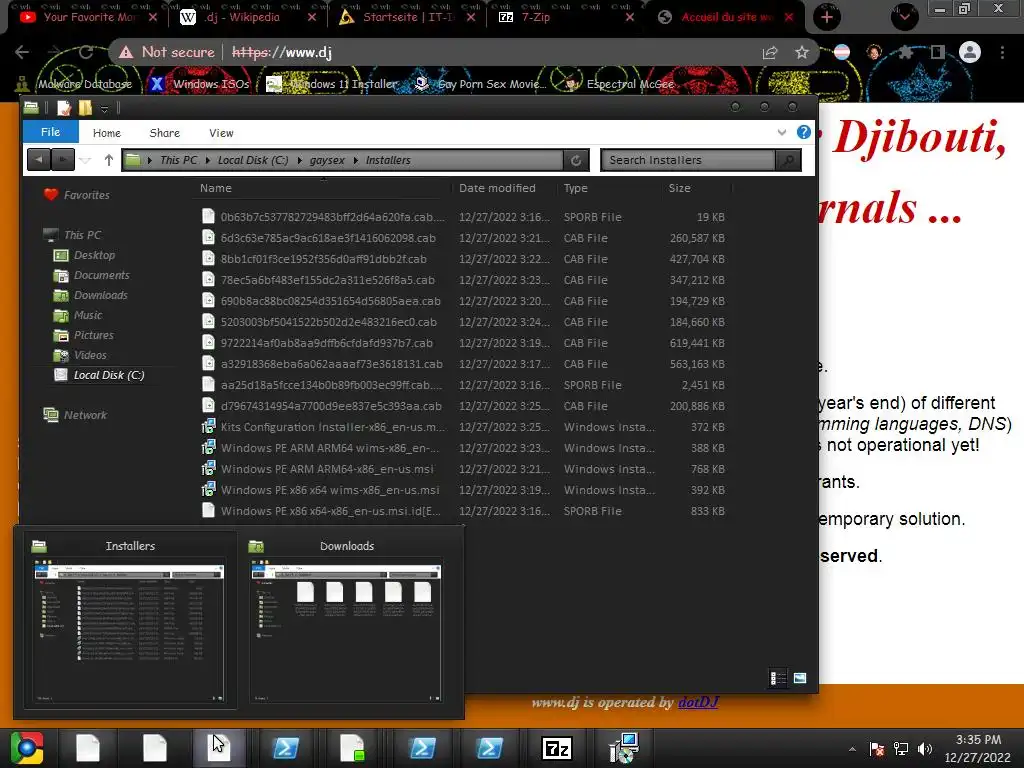Open the File tab in Explorer

[x=50, y=132]
